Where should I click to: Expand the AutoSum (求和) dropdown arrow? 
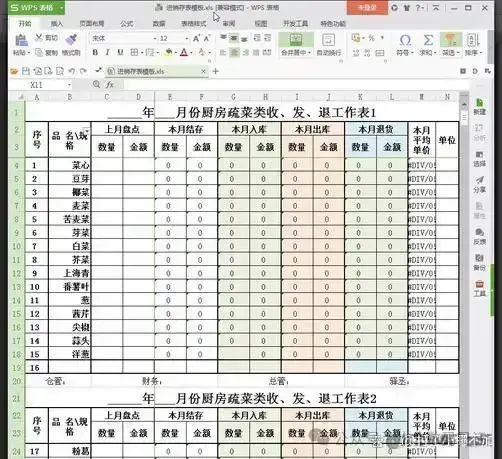435,53
